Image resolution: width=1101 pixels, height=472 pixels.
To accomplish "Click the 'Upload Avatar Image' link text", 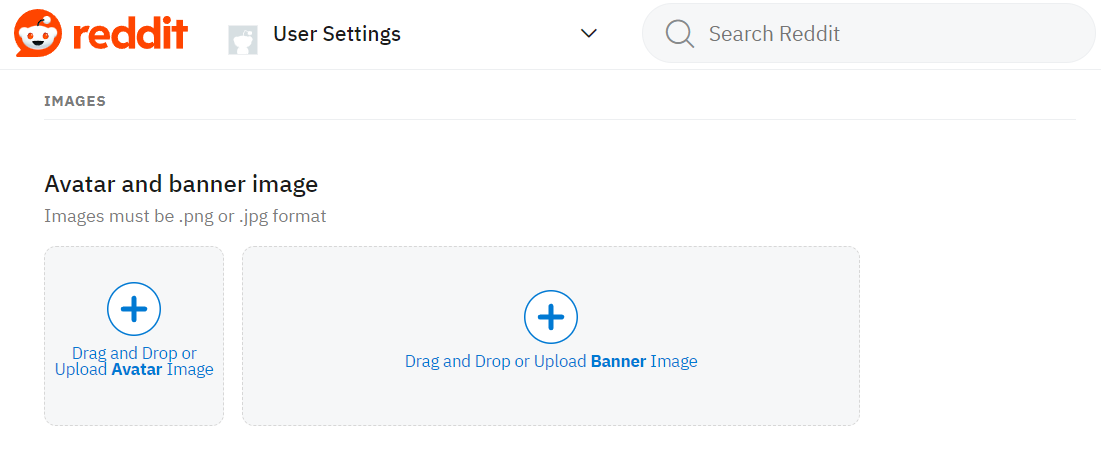I will pyautogui.click(x=134, y=370).
